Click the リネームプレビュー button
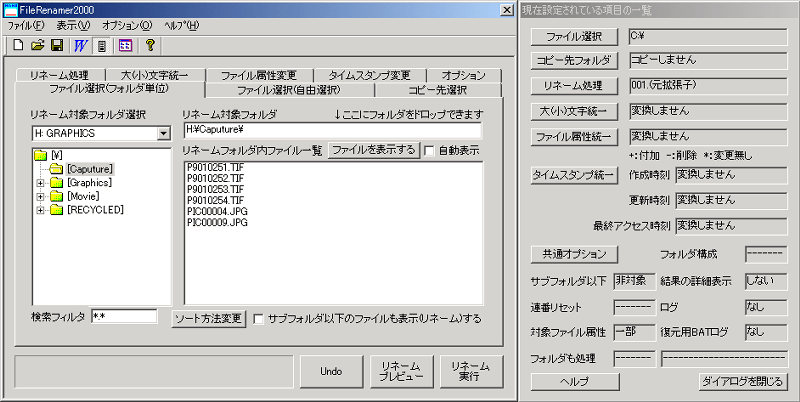The width and height of the screenshot is (800, 402). (401, 371)
